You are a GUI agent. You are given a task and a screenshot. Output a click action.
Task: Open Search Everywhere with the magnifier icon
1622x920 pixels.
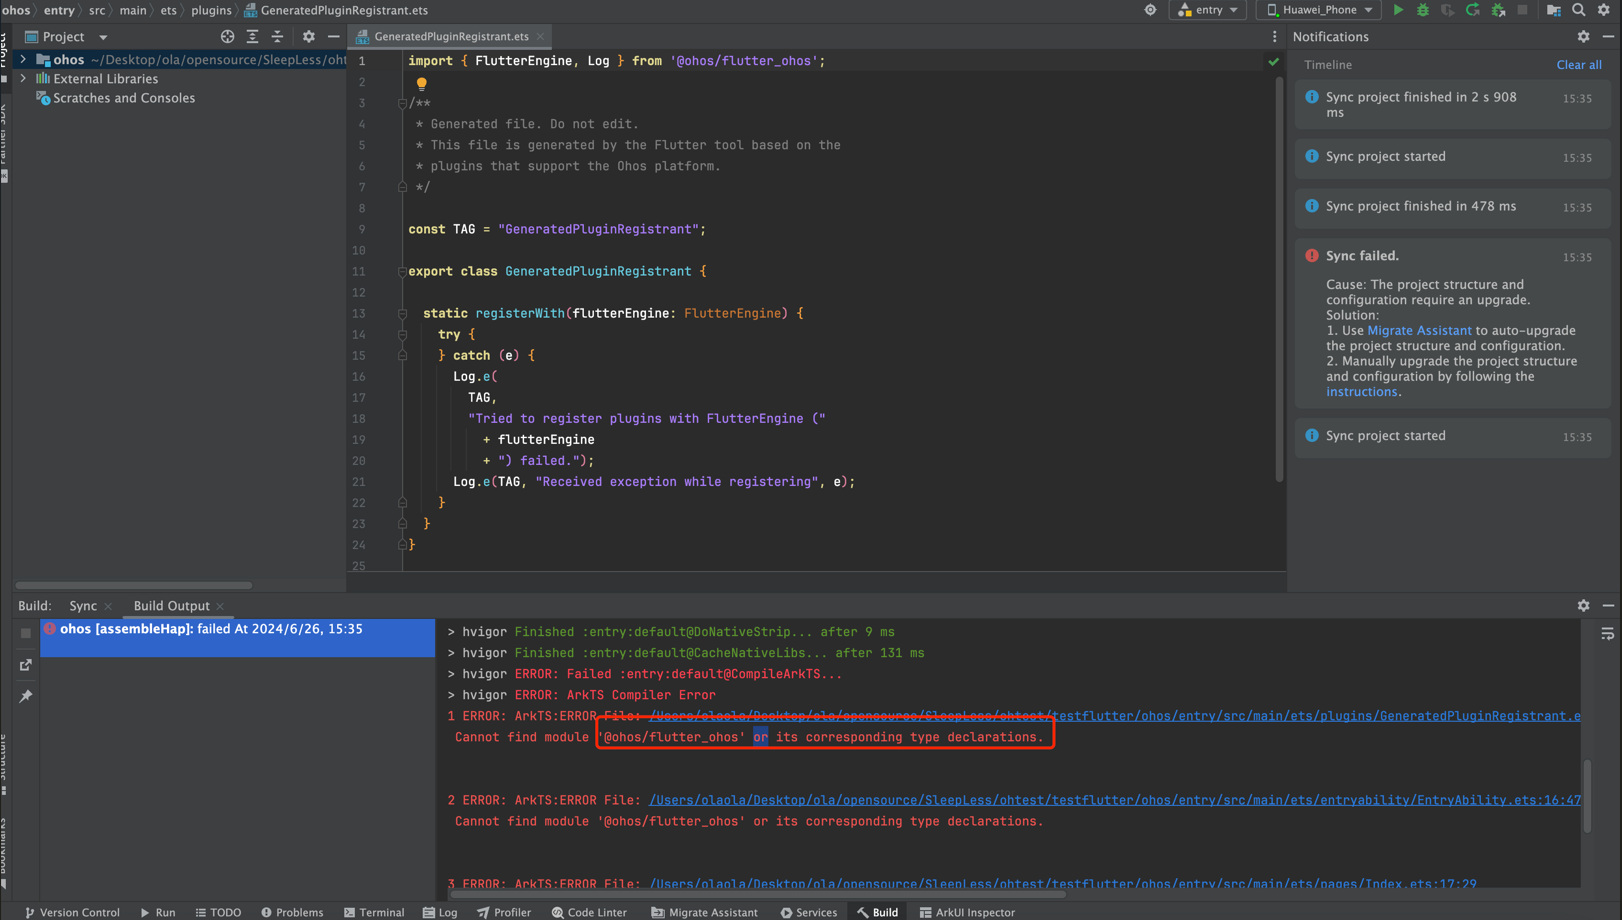[x=1579, y=10]
